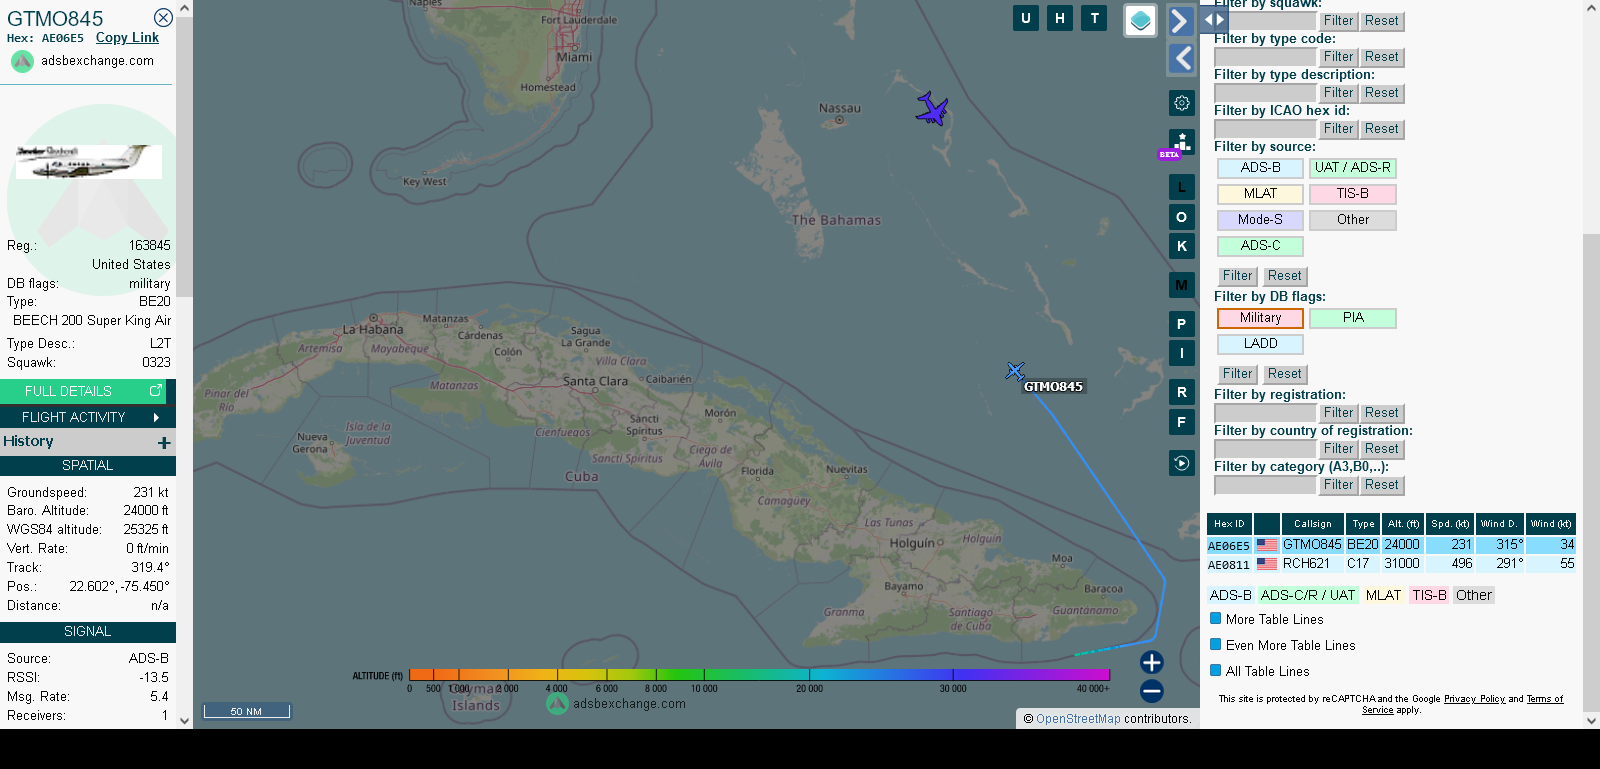Click Filter button under source options
Screen dimensions: 1600x769
(1237, 276)
